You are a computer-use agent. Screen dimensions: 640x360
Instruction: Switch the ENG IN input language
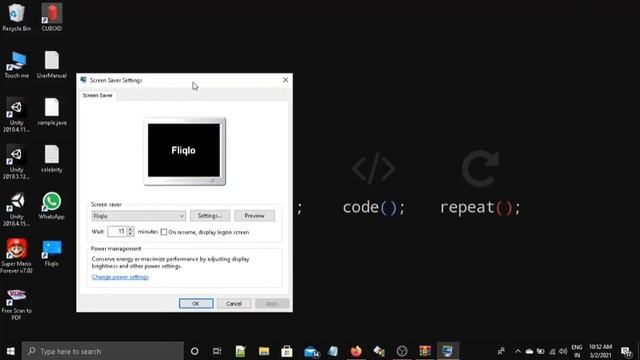pyautogui.click(x=577, y=351)
